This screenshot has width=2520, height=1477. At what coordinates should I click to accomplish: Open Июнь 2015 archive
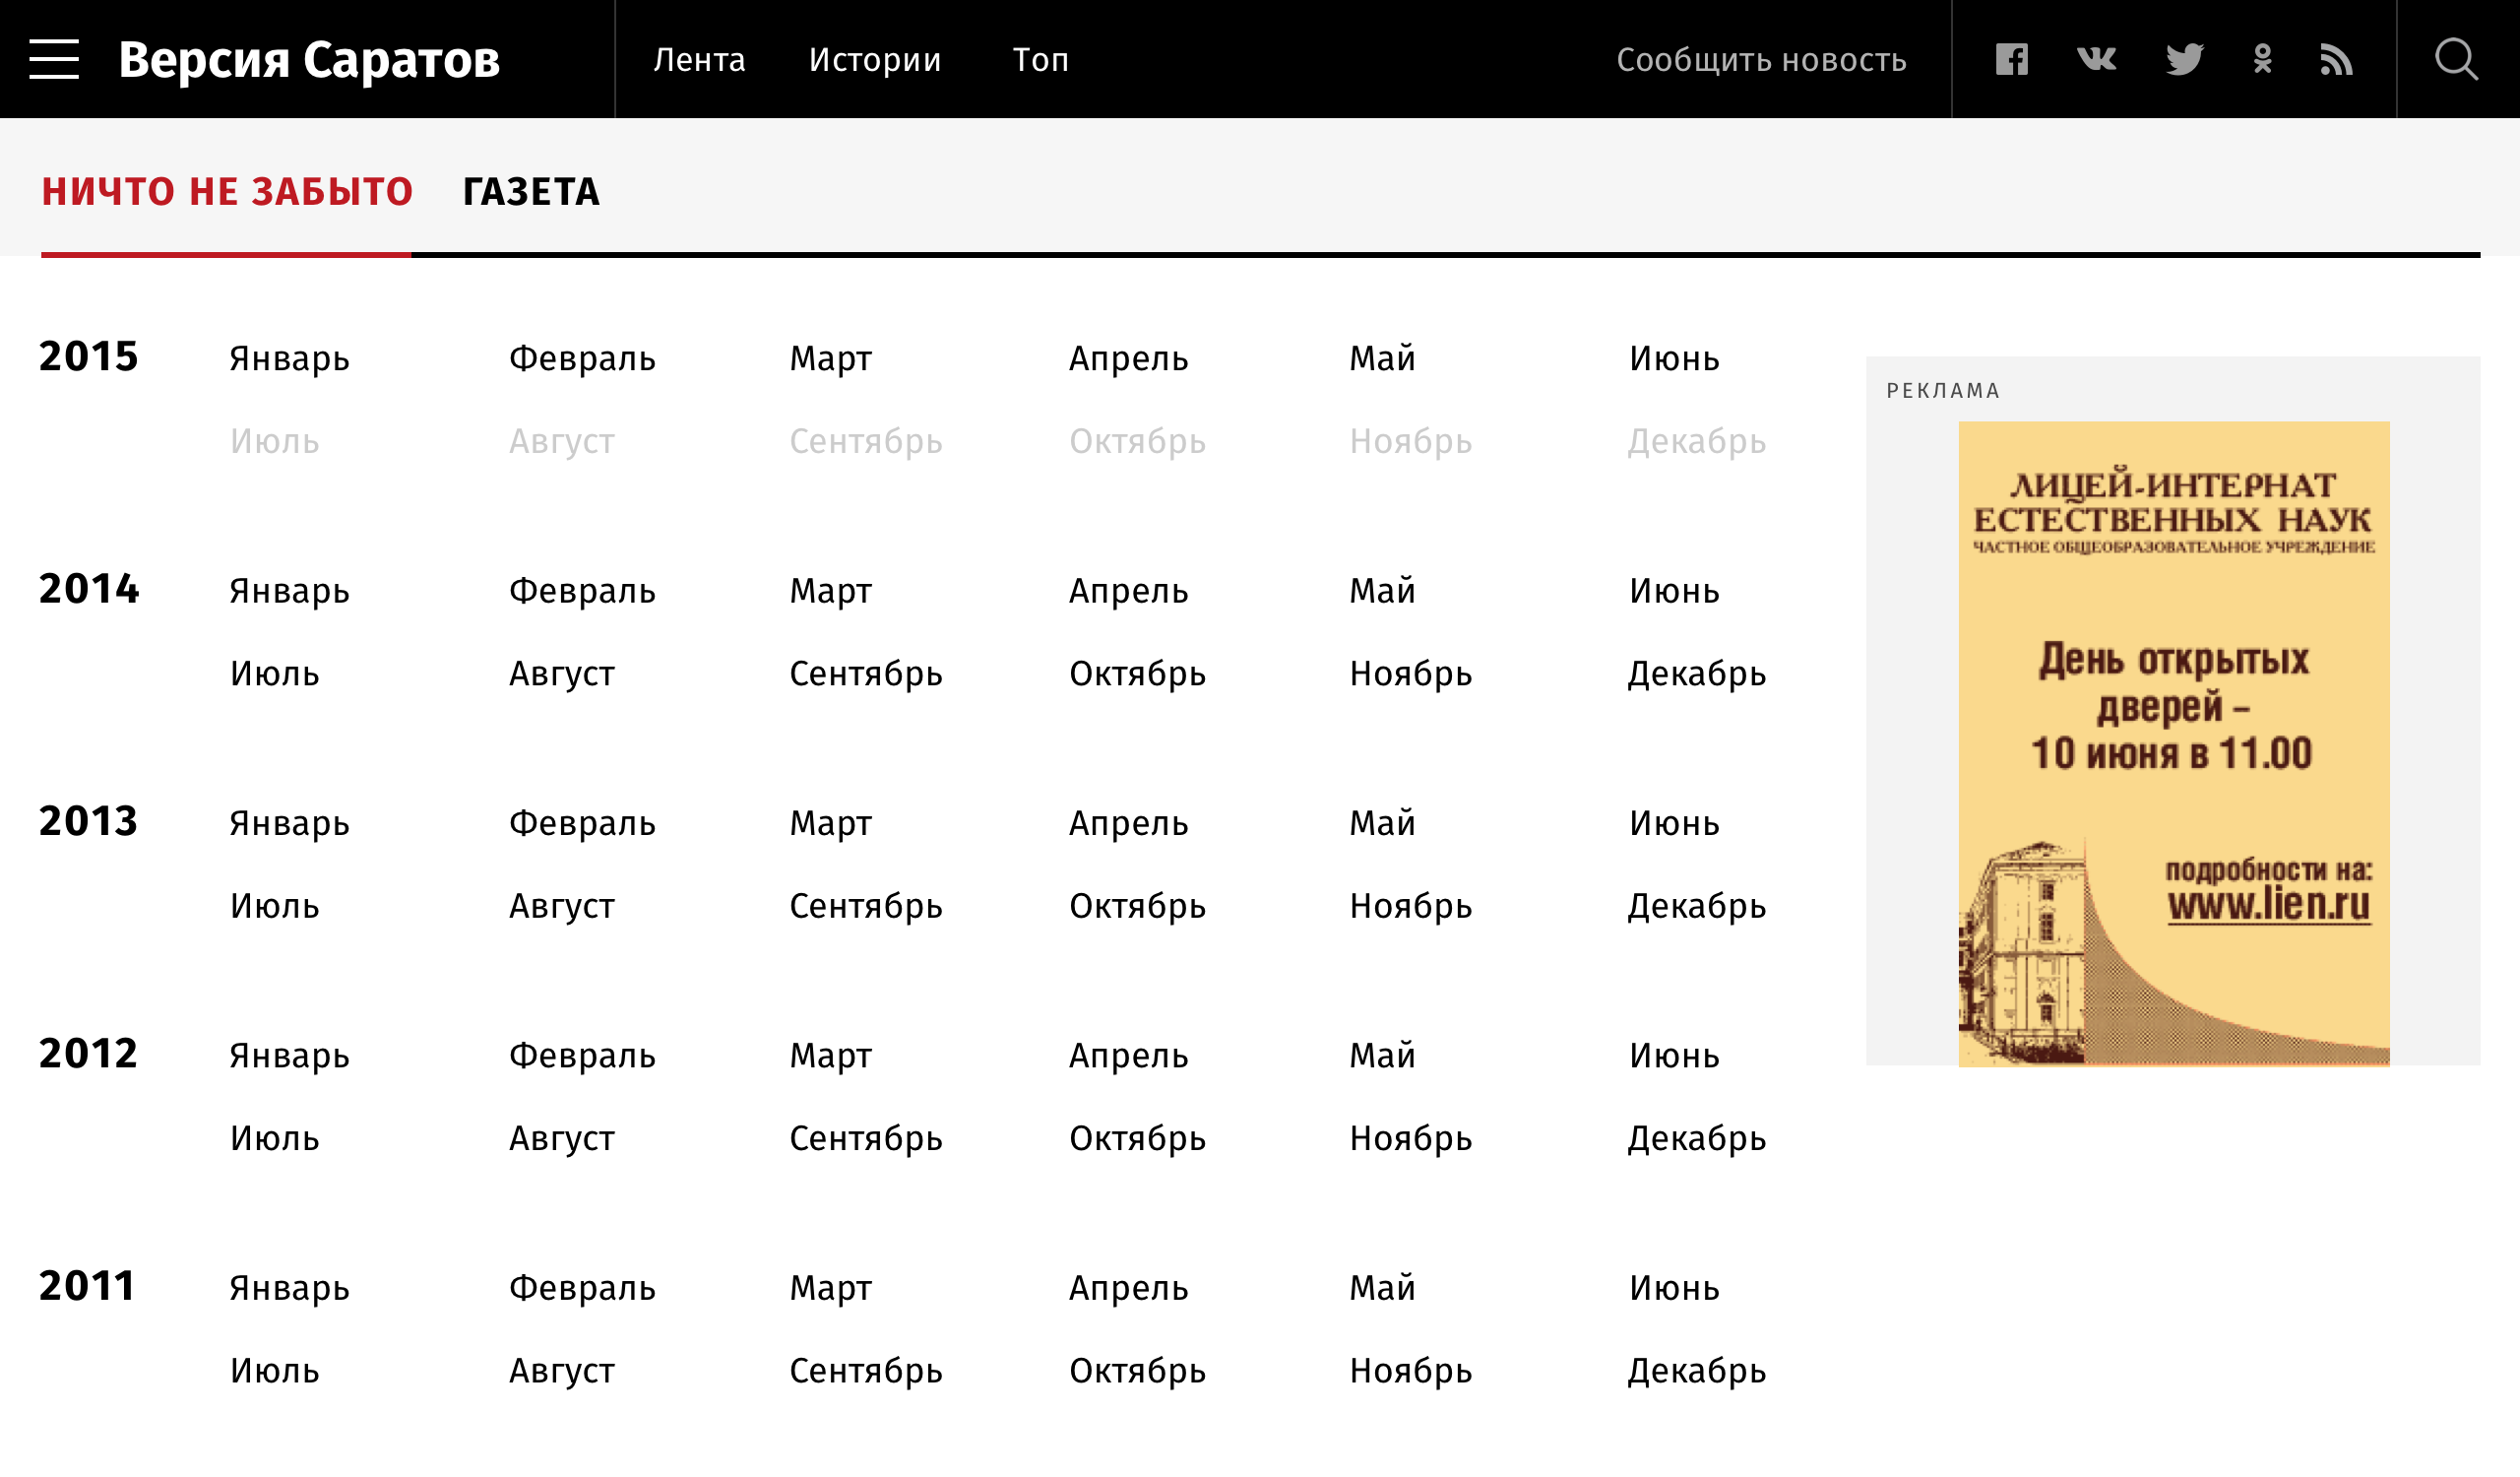point(1674,358)
